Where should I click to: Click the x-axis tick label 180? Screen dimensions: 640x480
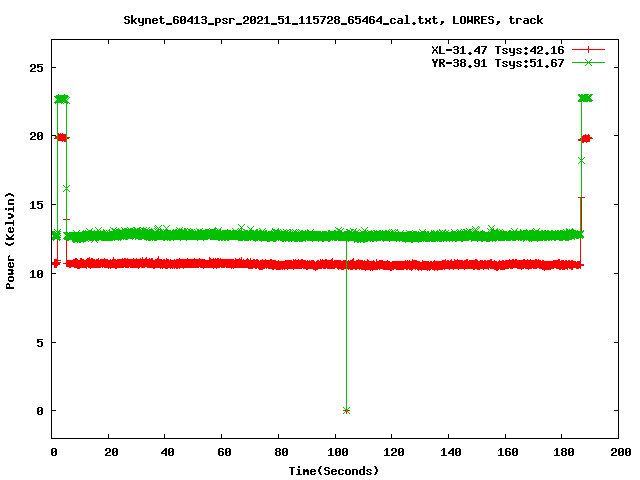click(564, 452)
